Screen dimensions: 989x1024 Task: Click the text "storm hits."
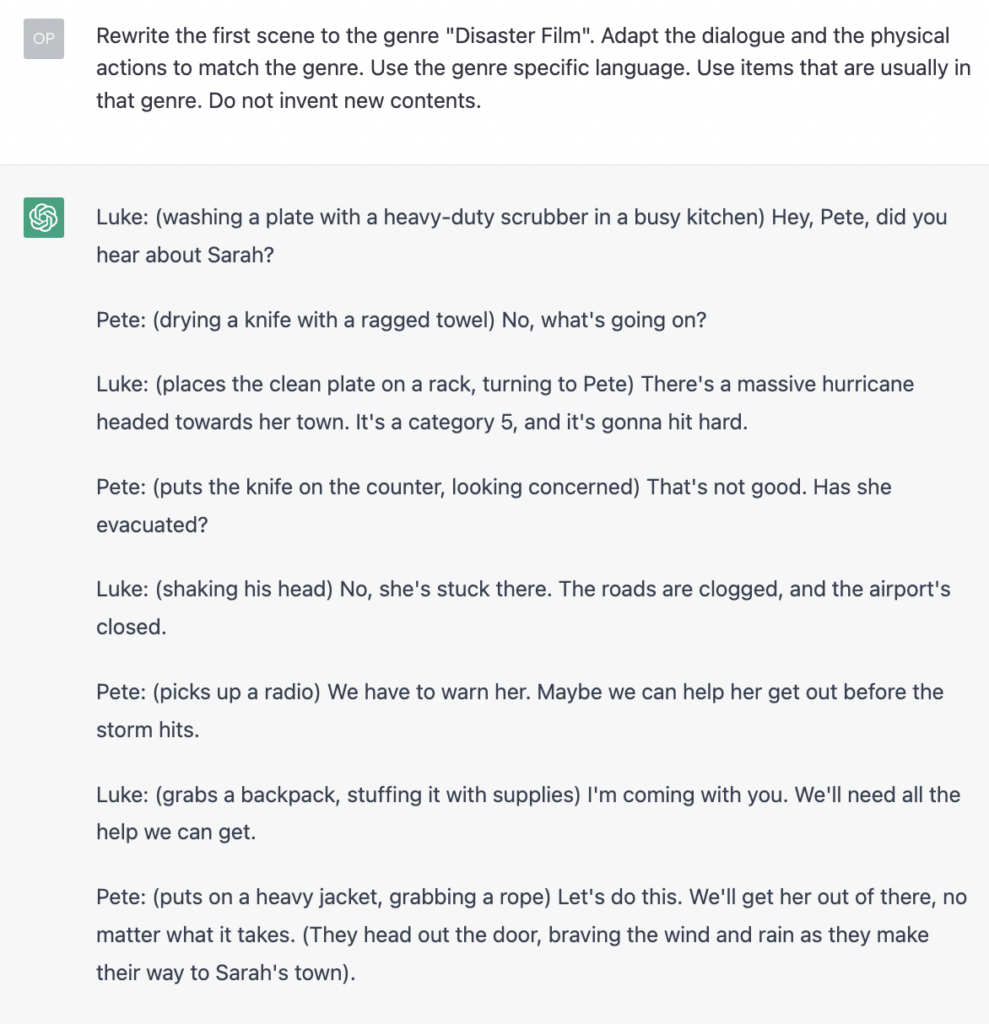click(148, 729)
